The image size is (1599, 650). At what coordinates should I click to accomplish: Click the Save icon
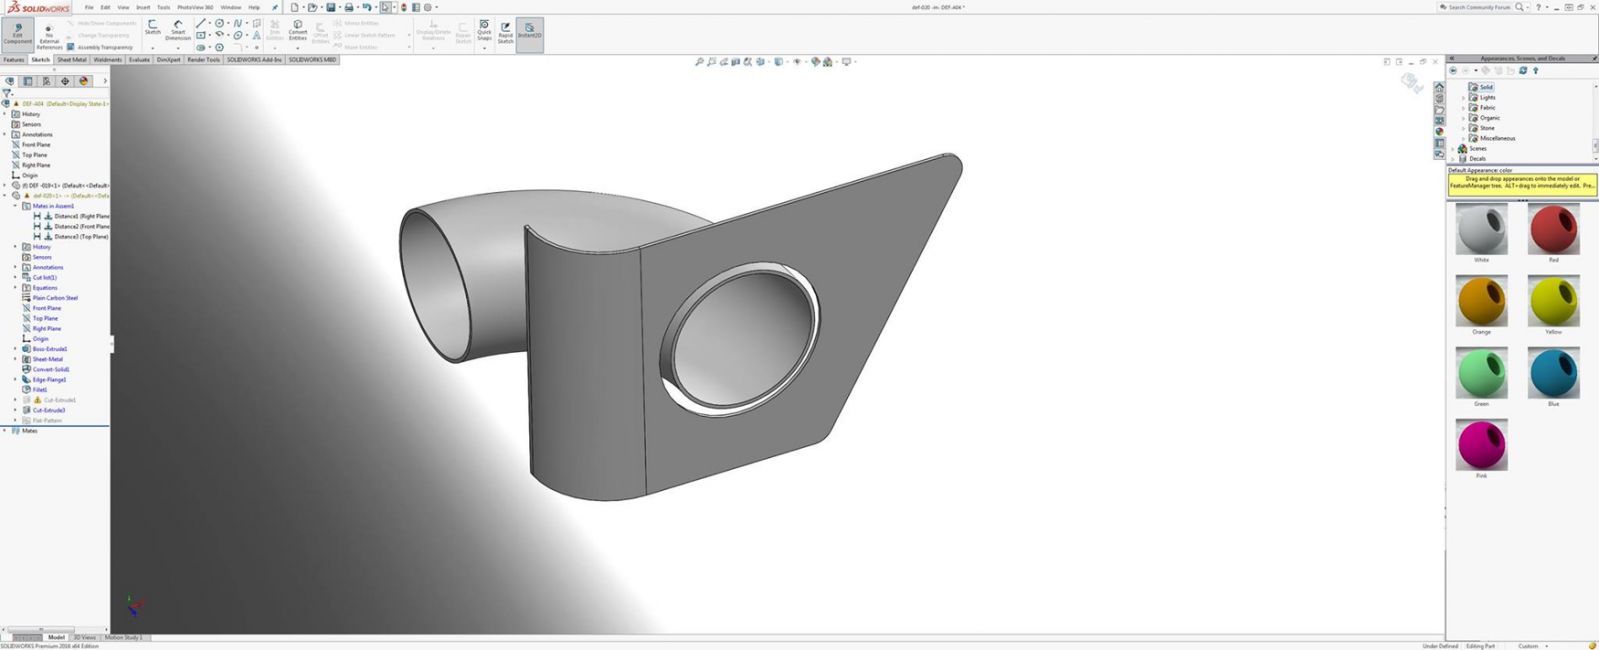tap(331, 7)
